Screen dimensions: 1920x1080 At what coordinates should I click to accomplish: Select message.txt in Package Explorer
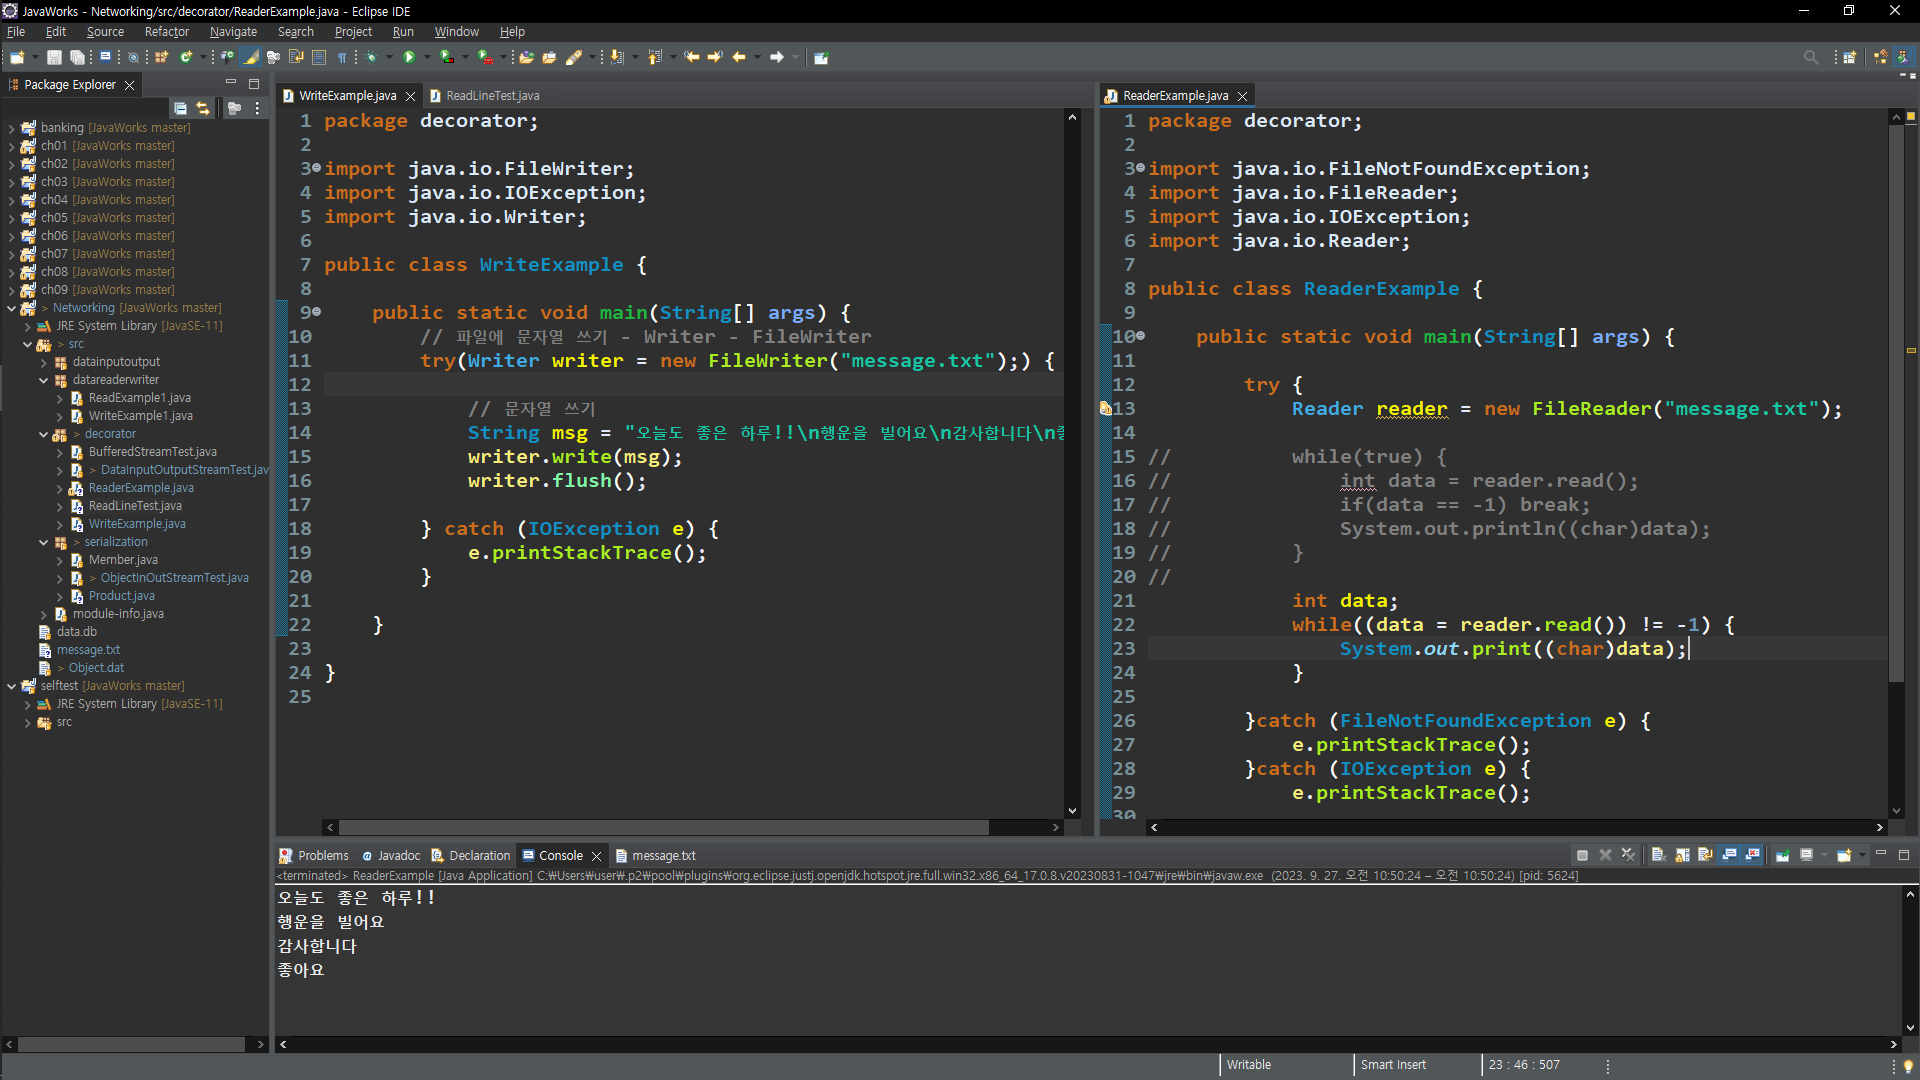(88, 650)
